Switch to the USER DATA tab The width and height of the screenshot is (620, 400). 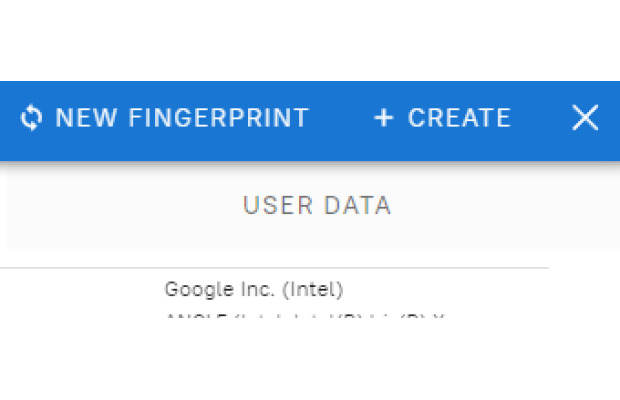pos(316,206)
